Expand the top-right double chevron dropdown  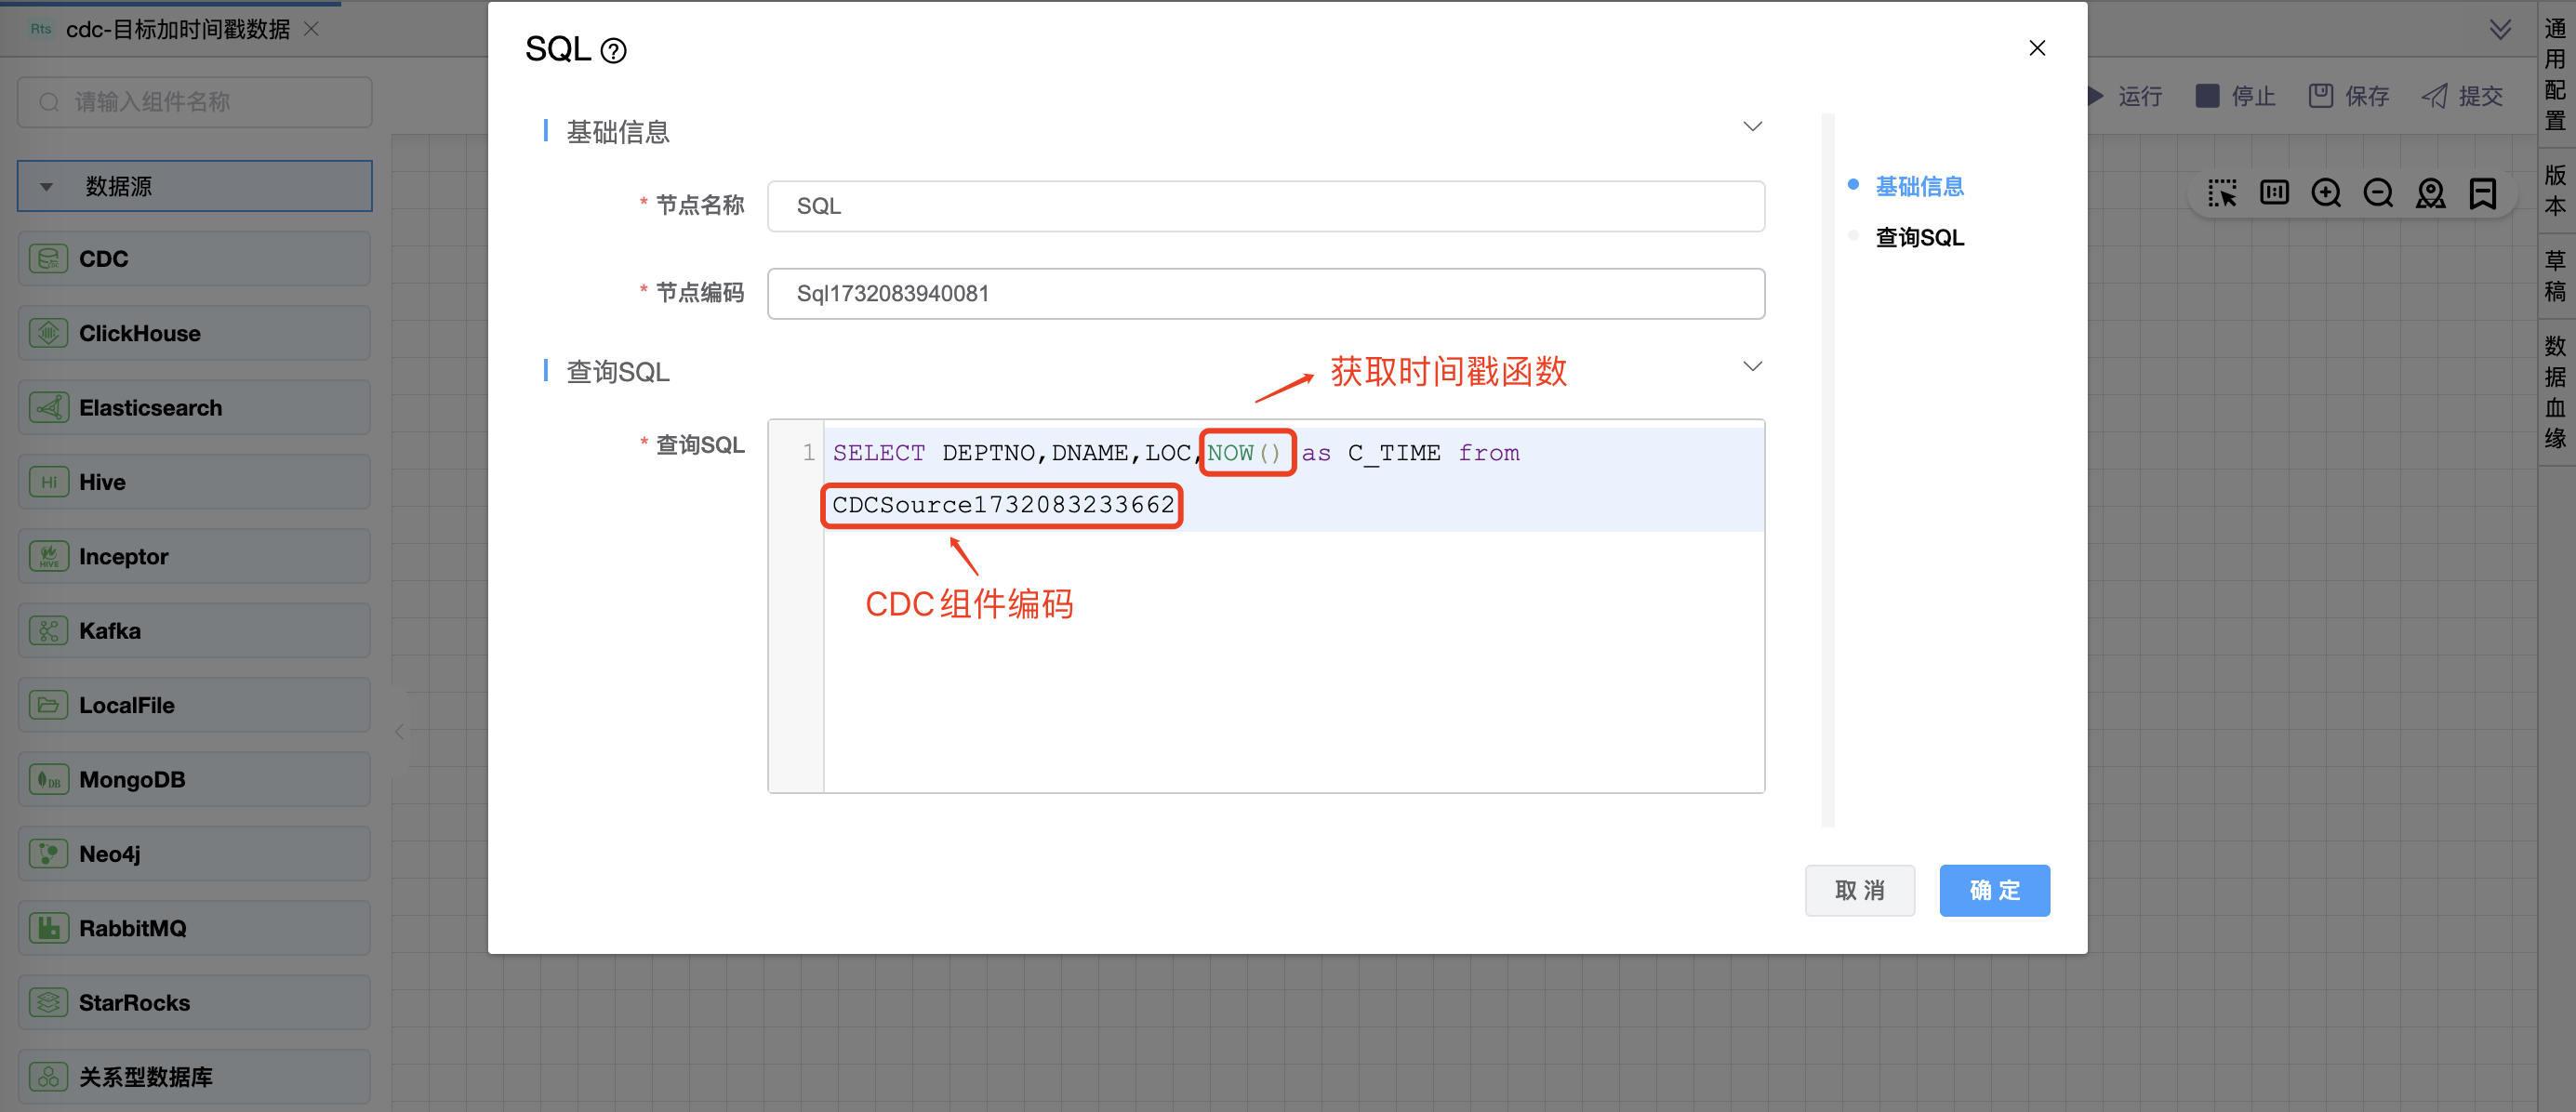point(2500,30)
